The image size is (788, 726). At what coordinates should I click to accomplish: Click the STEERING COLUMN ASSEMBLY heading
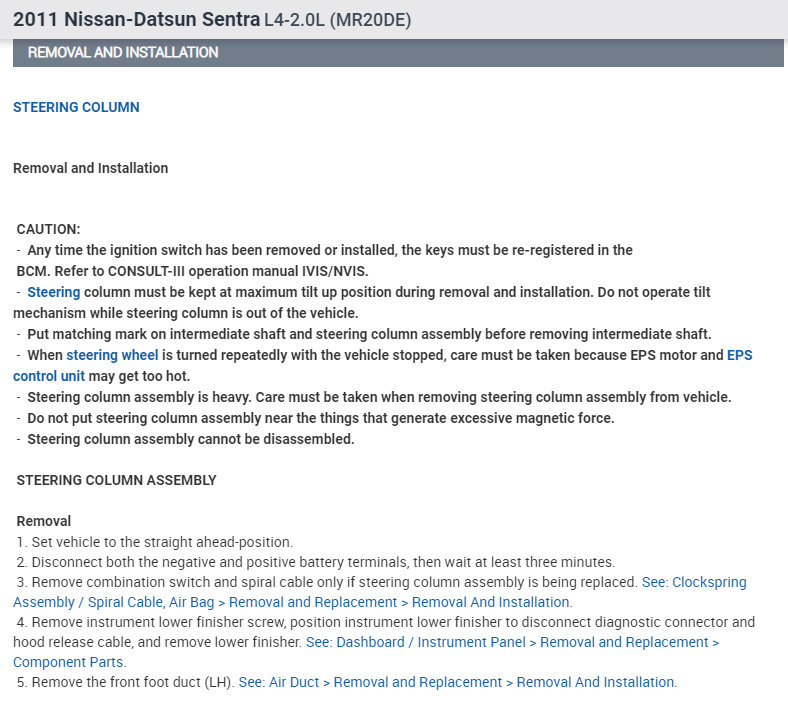[116, 480]
